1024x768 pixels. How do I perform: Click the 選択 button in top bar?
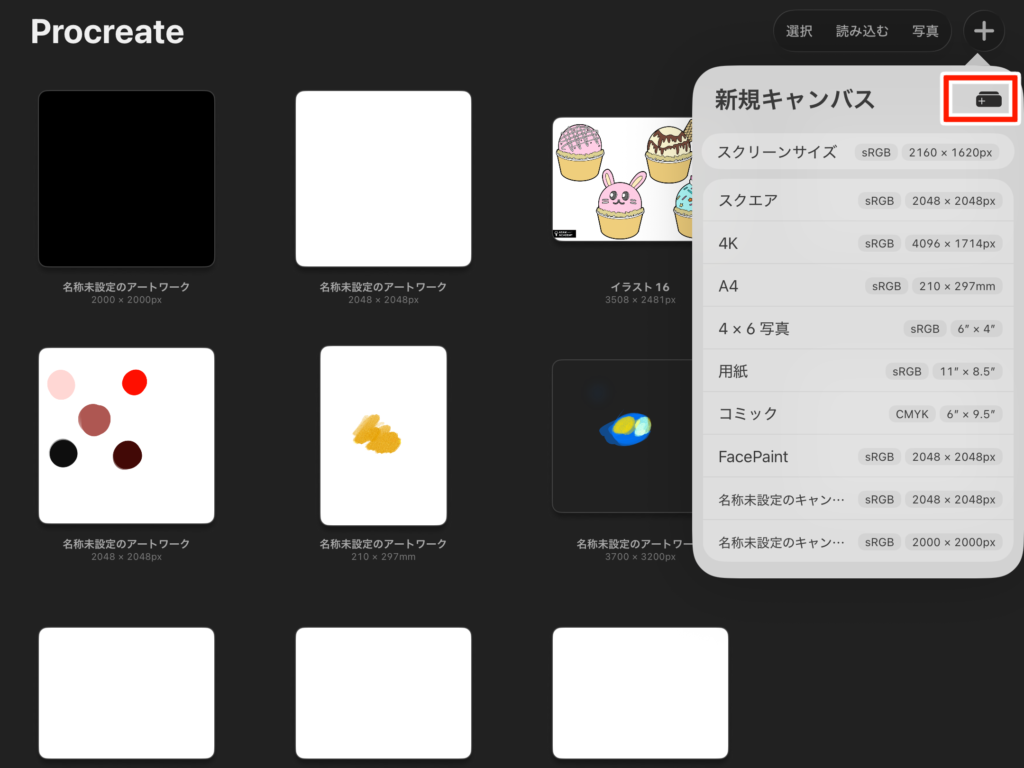point(799,31)
